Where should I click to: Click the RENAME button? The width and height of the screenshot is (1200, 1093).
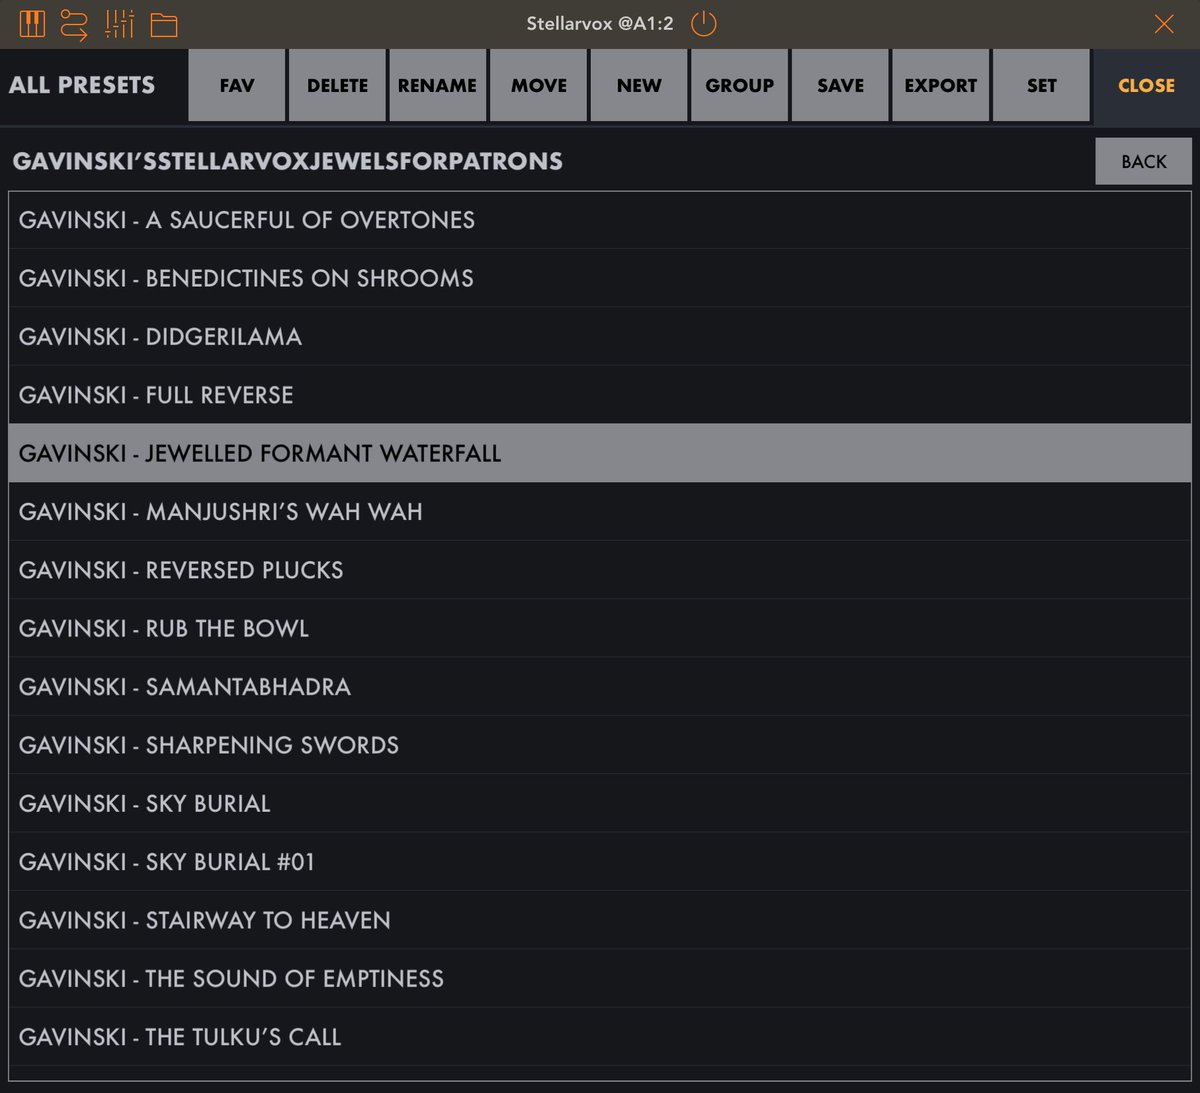point(437,86)
